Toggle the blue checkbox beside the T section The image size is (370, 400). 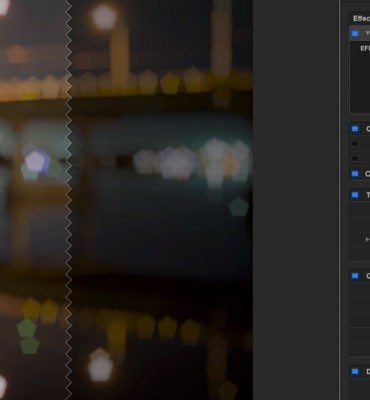tap(355, 195)
